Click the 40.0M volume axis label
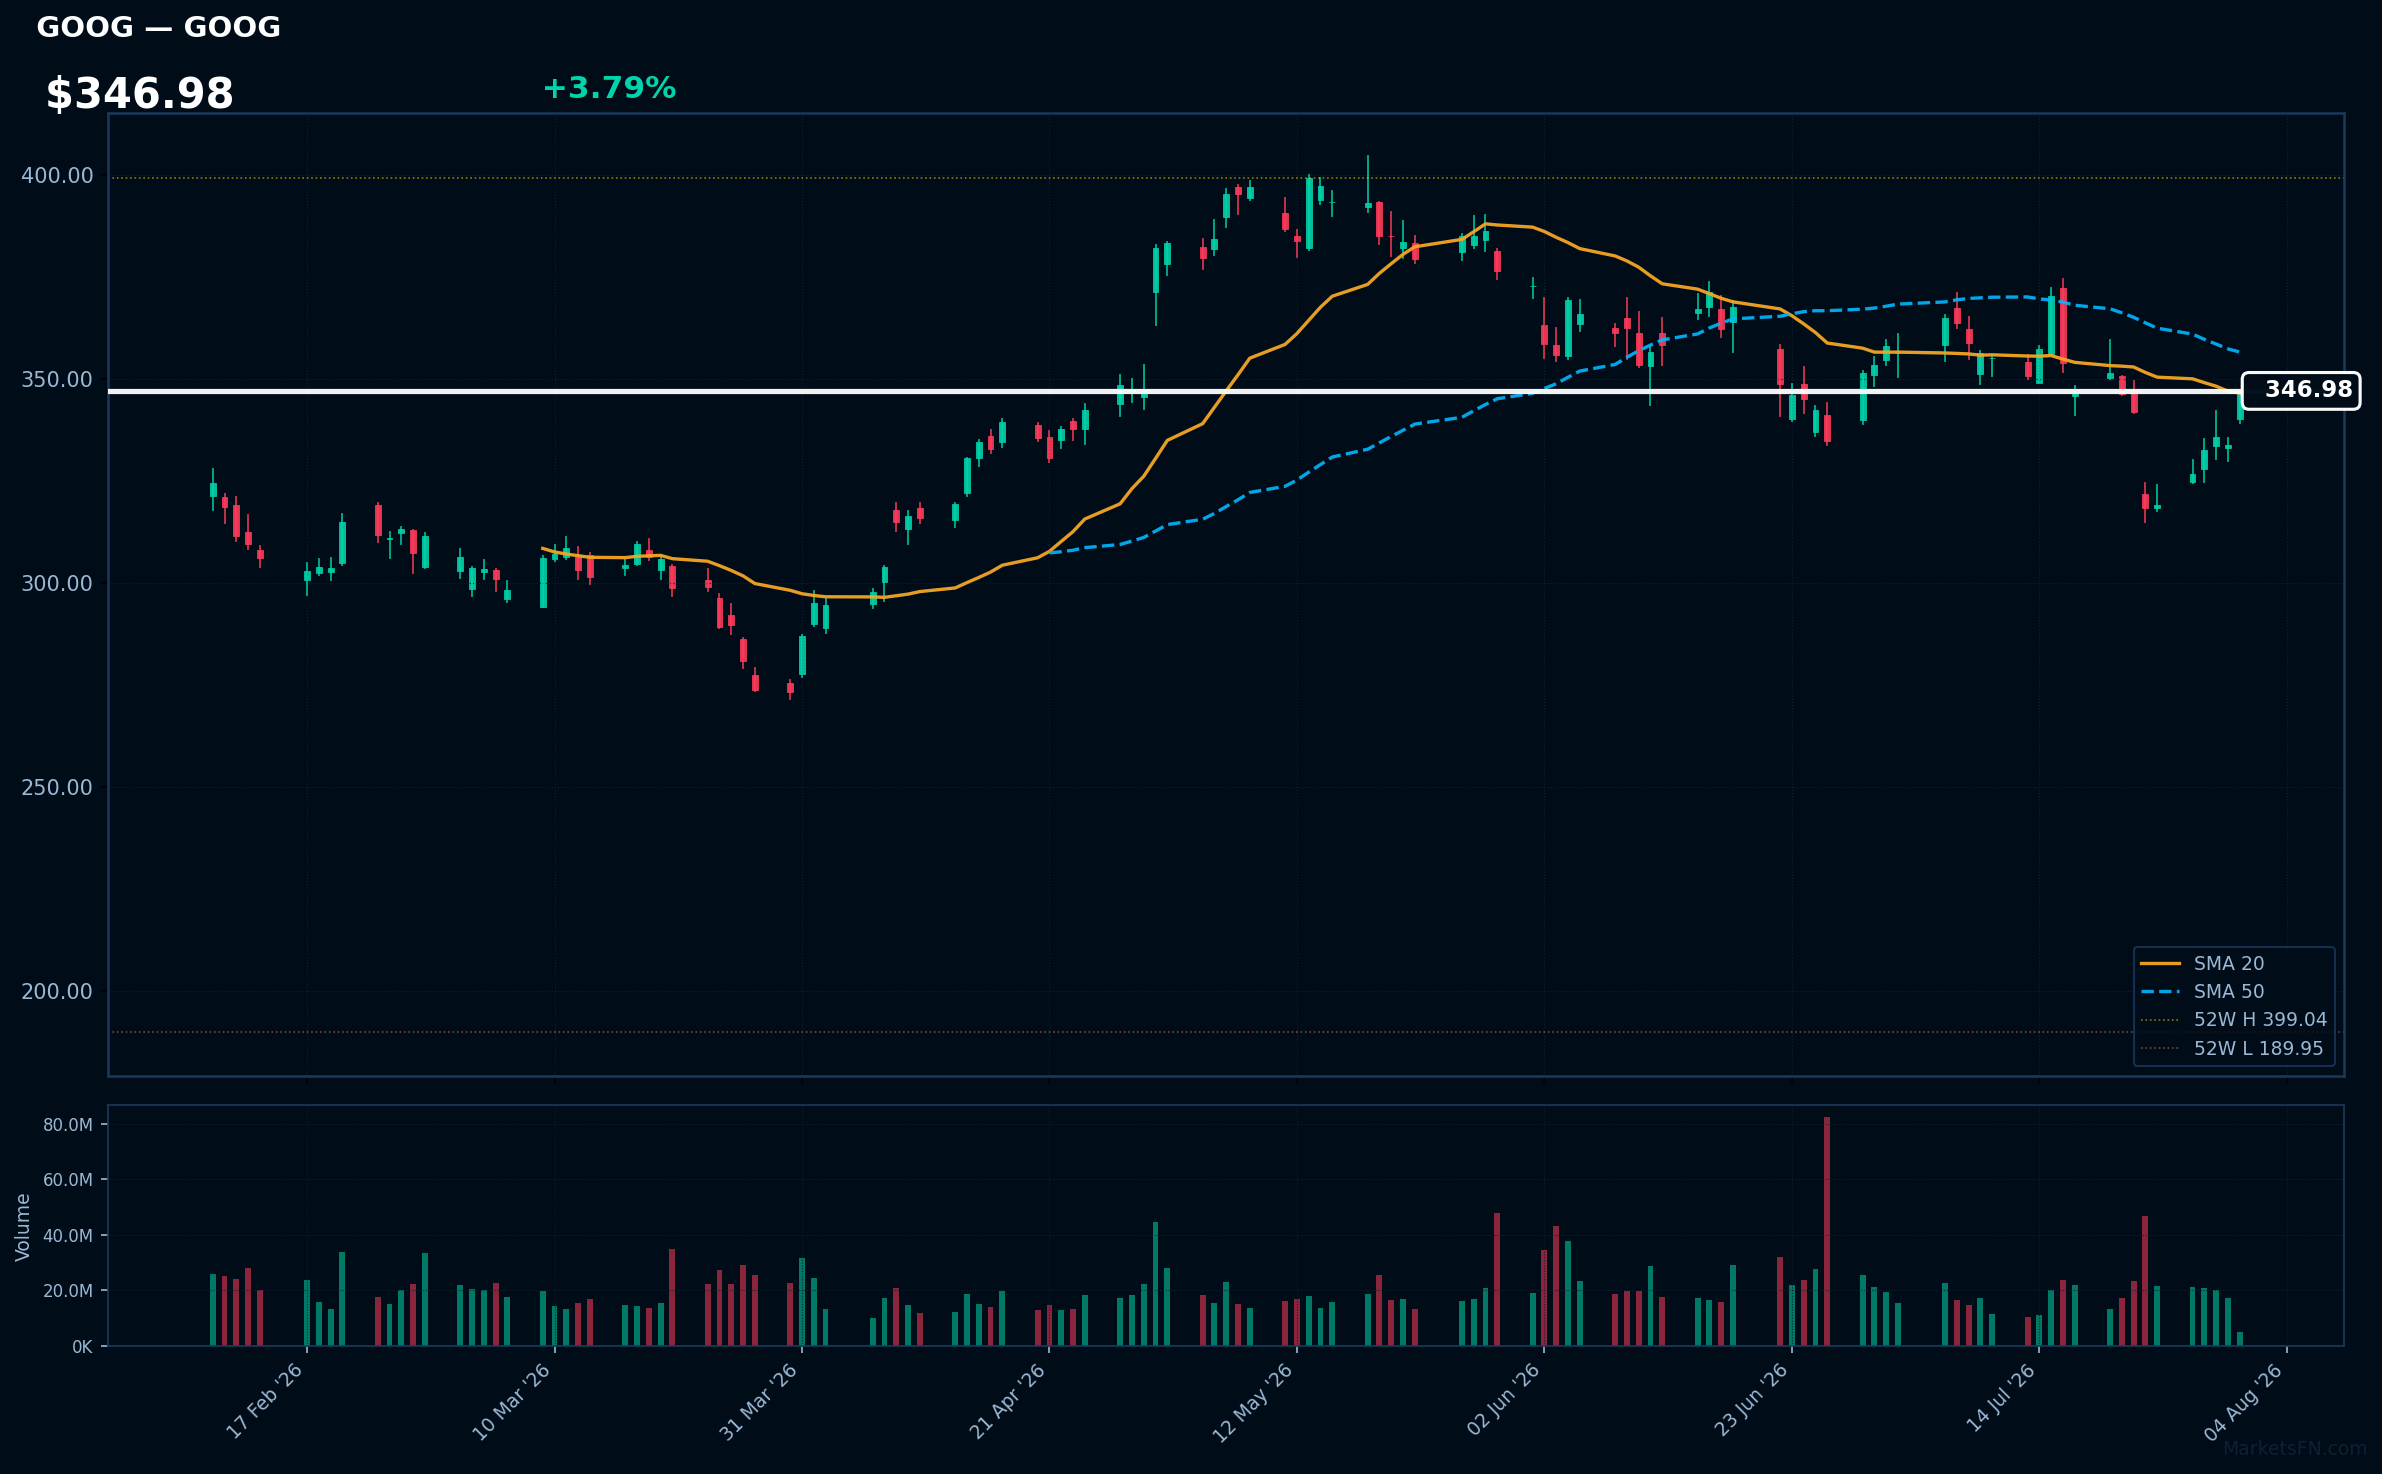This screenshot has height=1474, width=2382. [68, 1236]
